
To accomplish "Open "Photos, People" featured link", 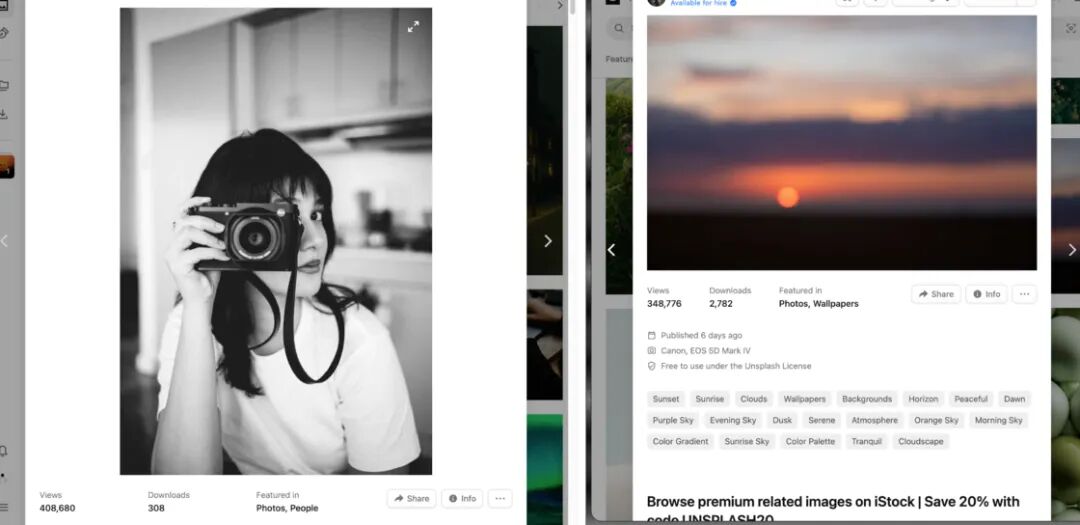I will point(287,508).
